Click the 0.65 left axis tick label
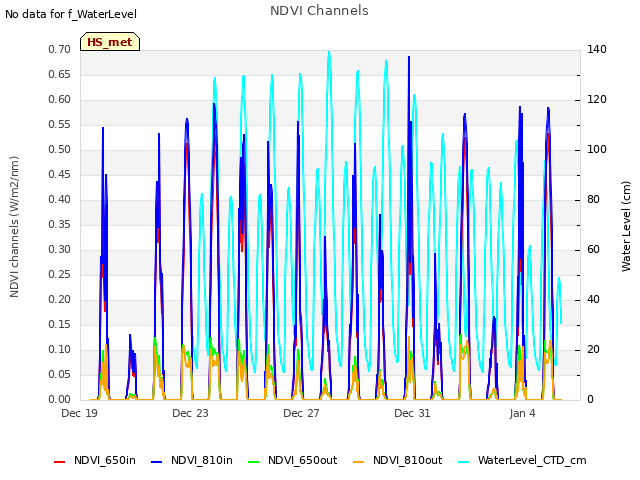The image size is (640, 480). coord(59,75)
